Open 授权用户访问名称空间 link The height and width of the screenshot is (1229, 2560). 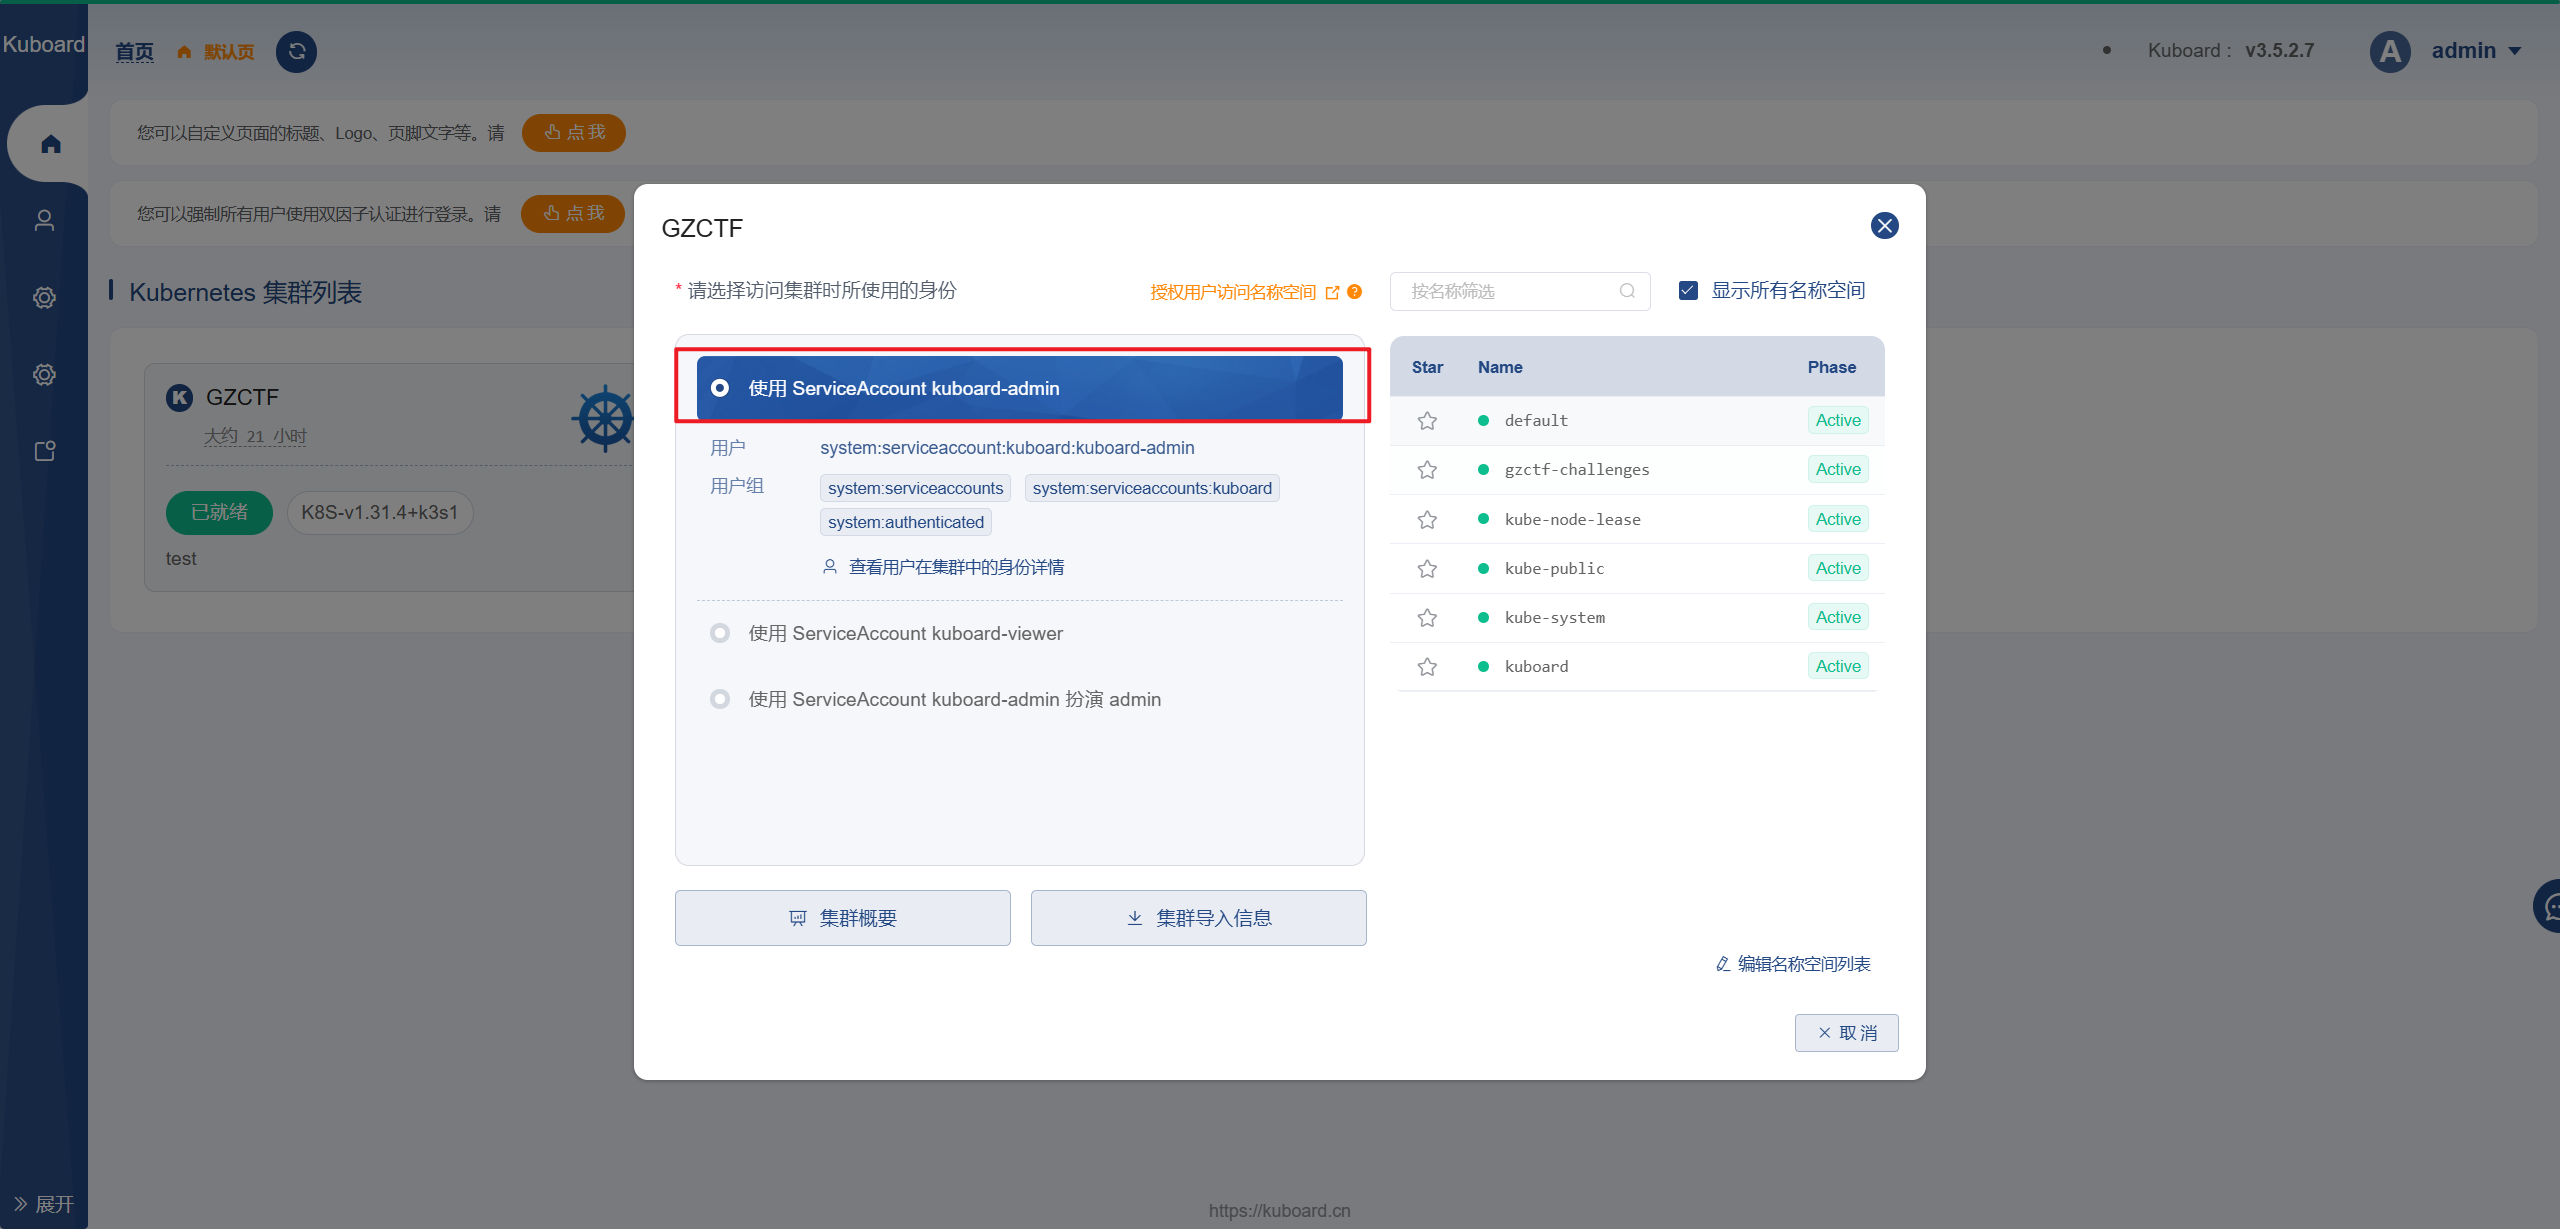[x=1233, y=292]
